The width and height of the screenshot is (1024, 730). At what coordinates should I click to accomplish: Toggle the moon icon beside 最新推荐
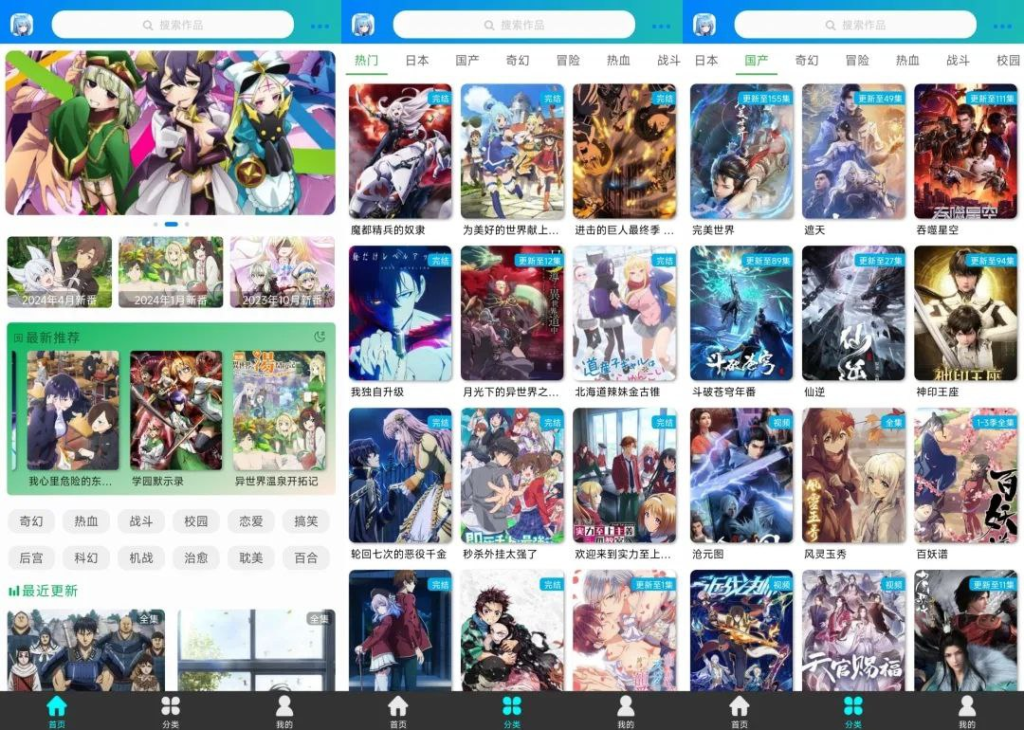(x=319, y=337)
